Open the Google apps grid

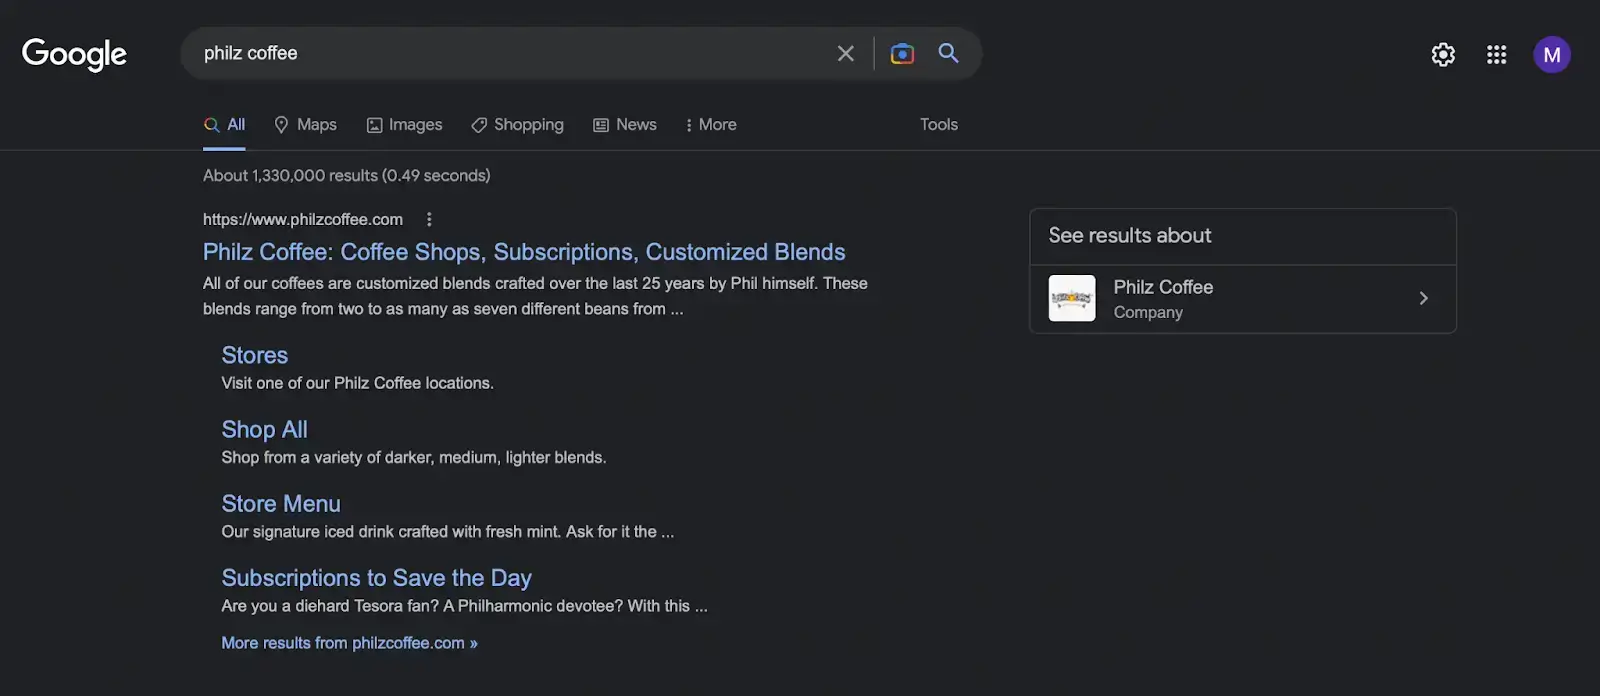1496,54
